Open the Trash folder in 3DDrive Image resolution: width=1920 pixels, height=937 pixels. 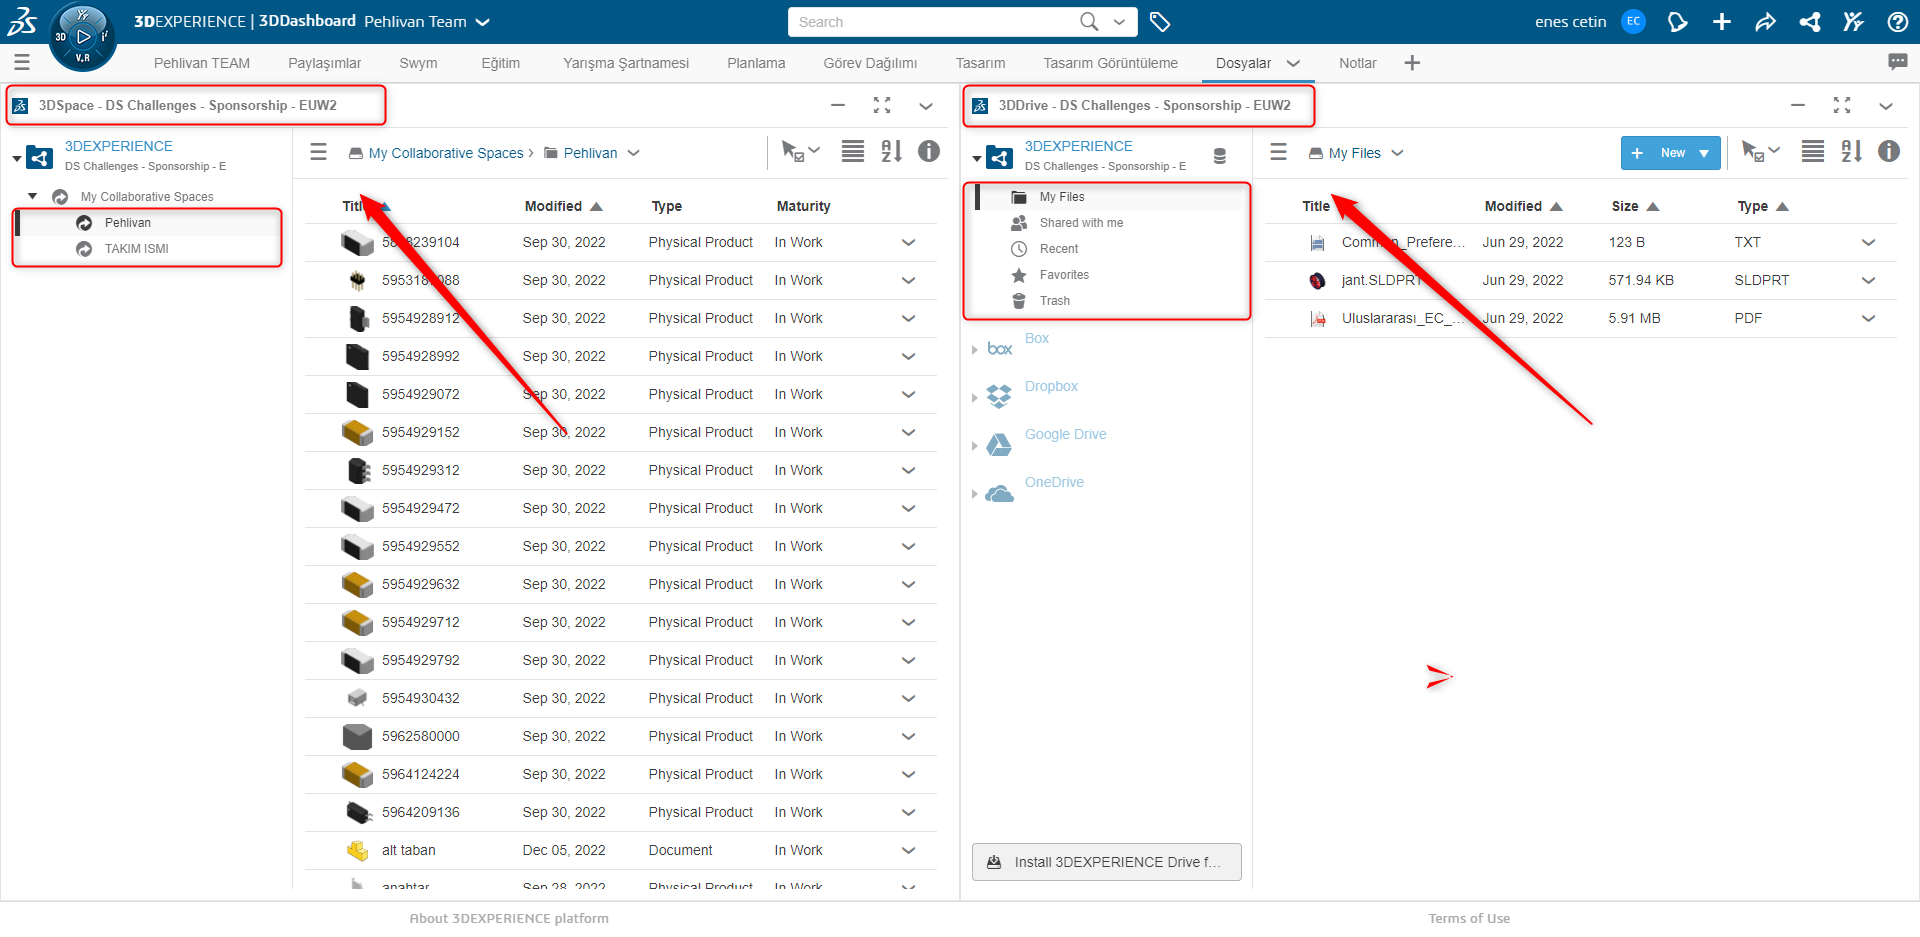(x=1054, y=301)
